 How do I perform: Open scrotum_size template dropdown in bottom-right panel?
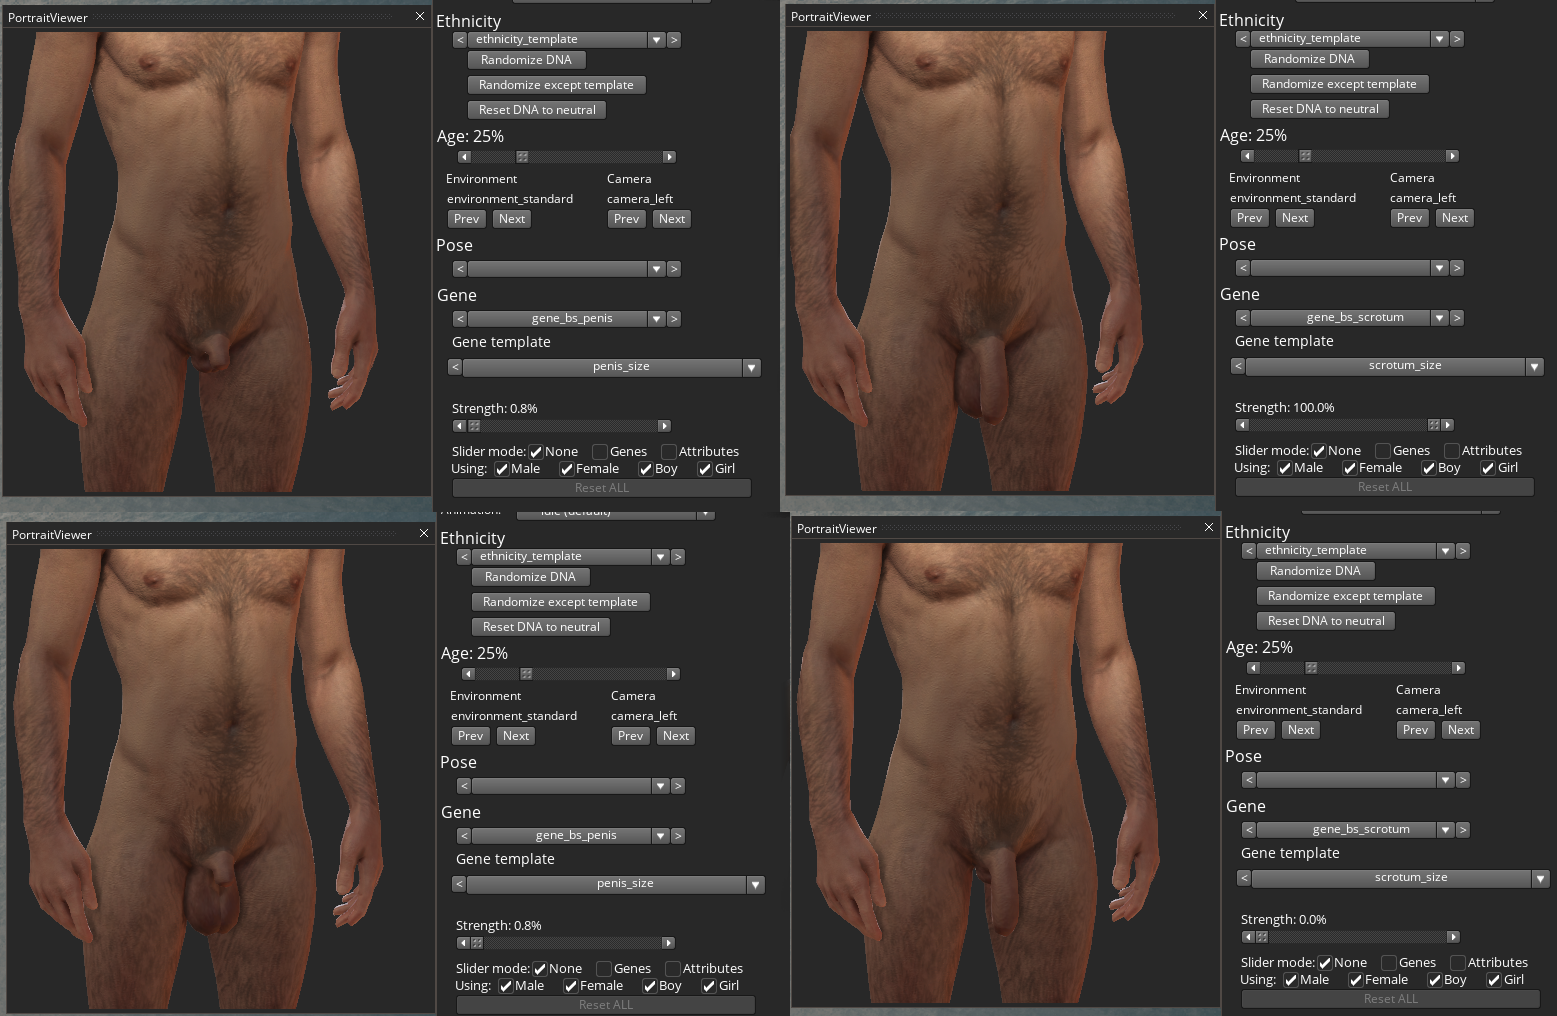1540,879
